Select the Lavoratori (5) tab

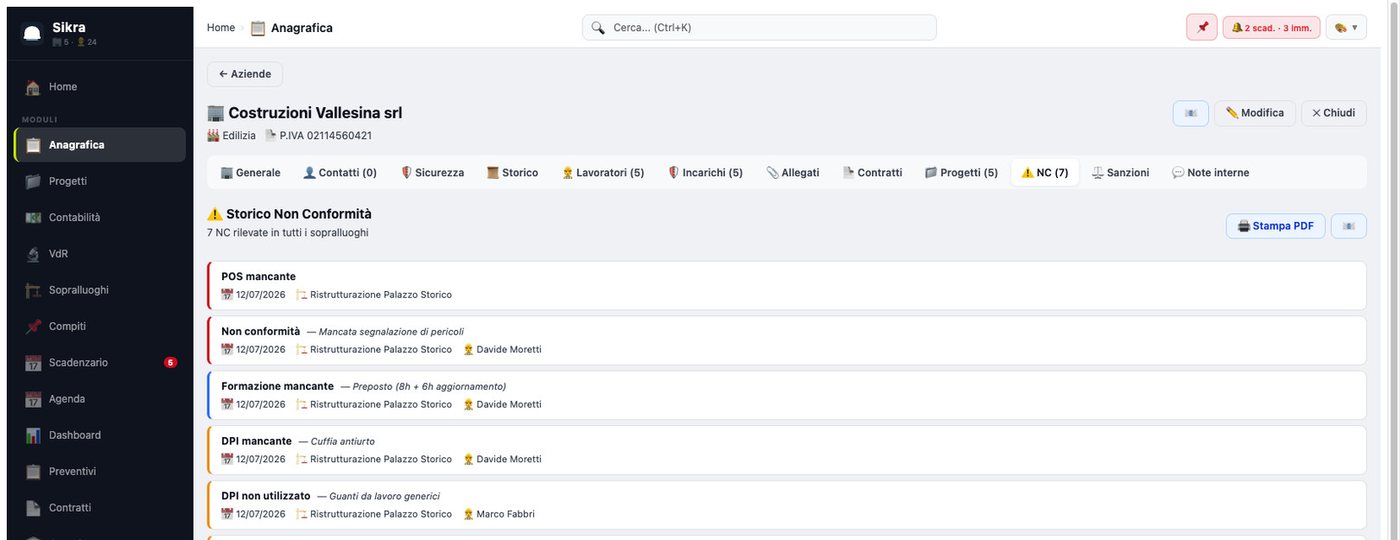coord(603,173)
